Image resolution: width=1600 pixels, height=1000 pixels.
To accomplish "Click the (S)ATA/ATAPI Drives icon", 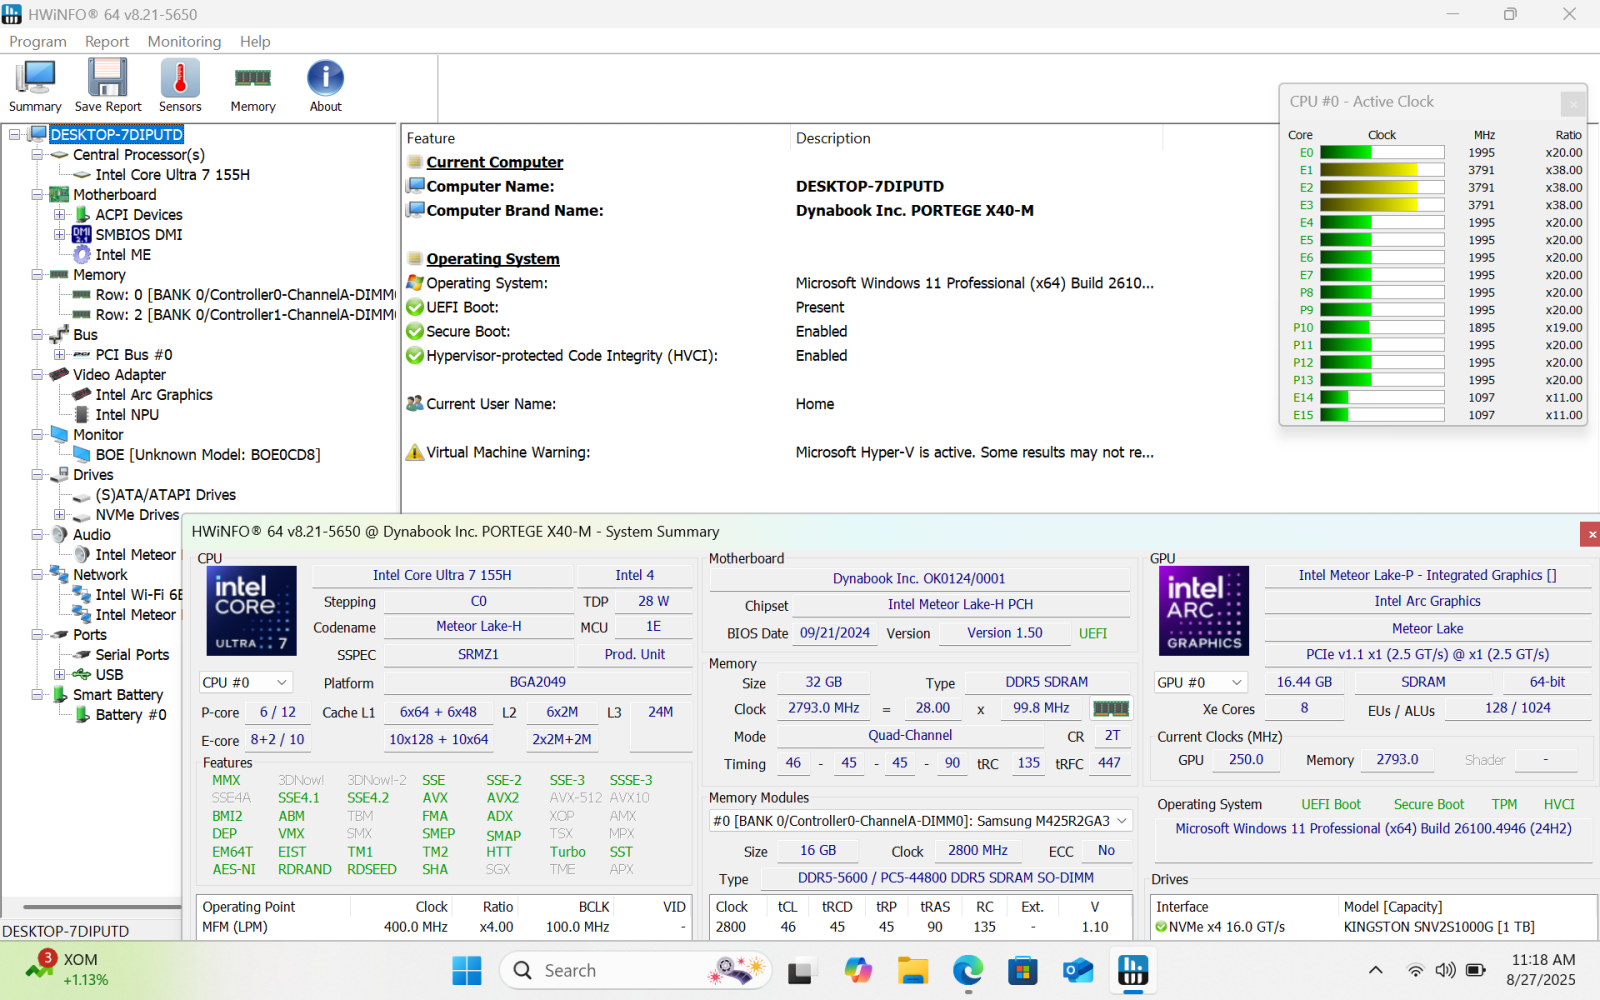I will [x=82, y=495].
